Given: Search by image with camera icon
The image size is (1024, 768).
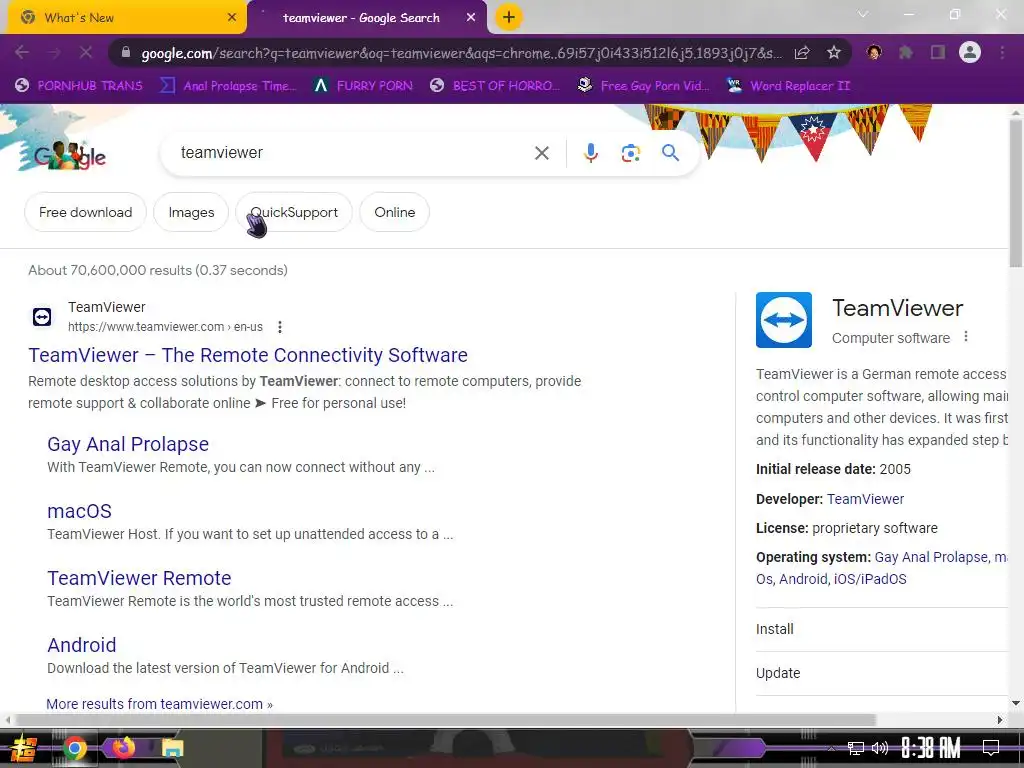Looking at the screenshot, I should [x=630, y=153].
